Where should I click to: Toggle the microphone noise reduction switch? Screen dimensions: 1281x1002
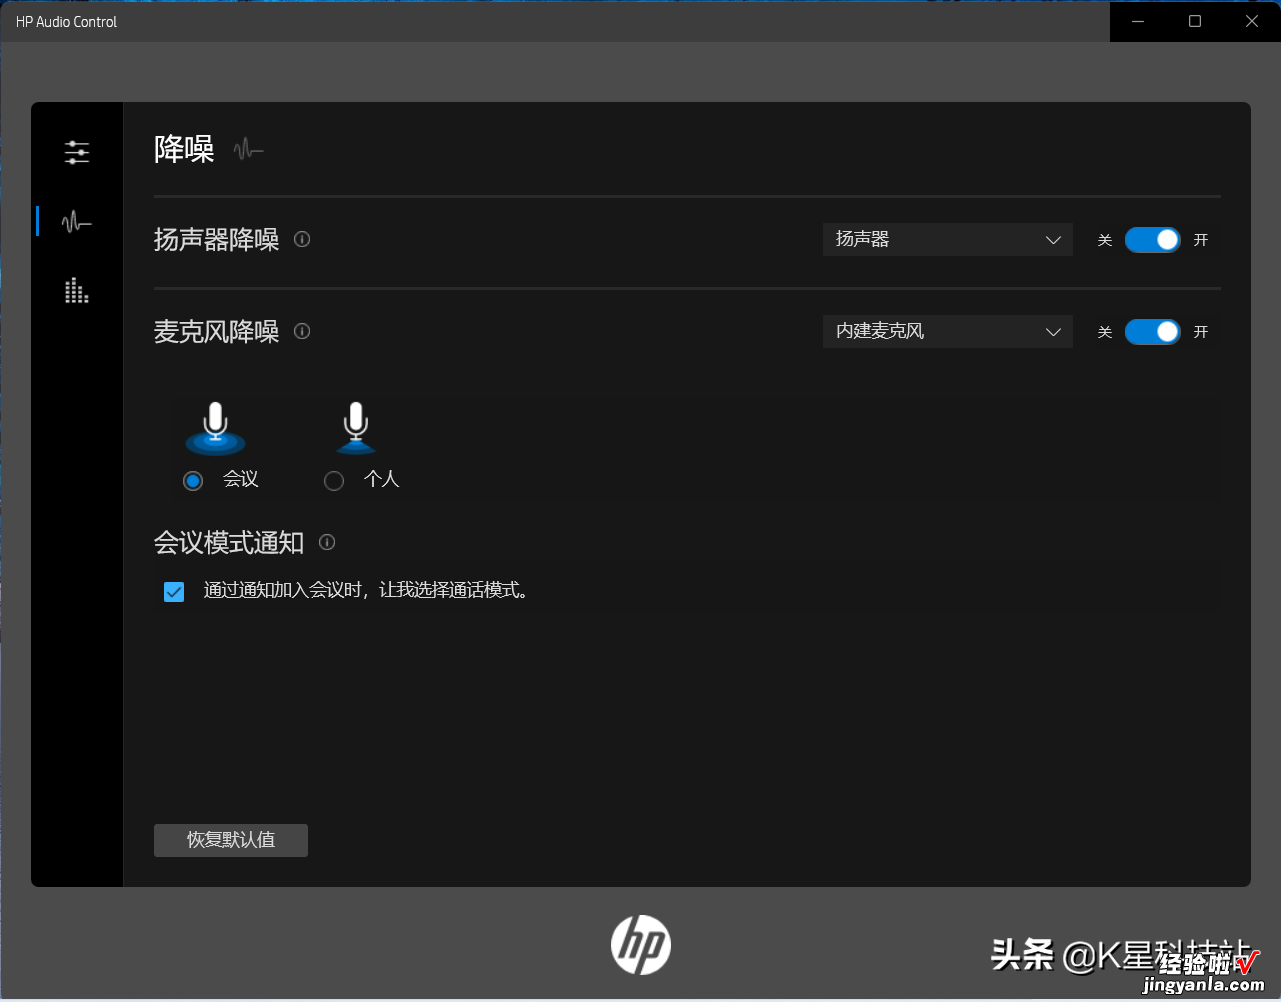pos(1153,332)
